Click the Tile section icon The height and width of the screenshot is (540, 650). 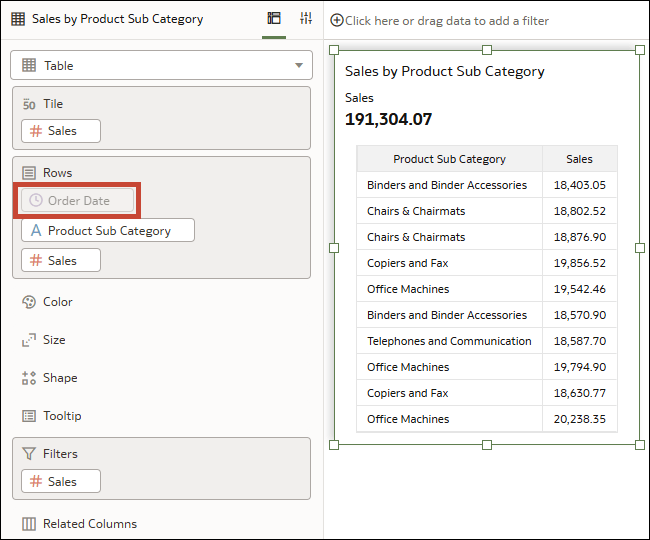coord(29,104)
